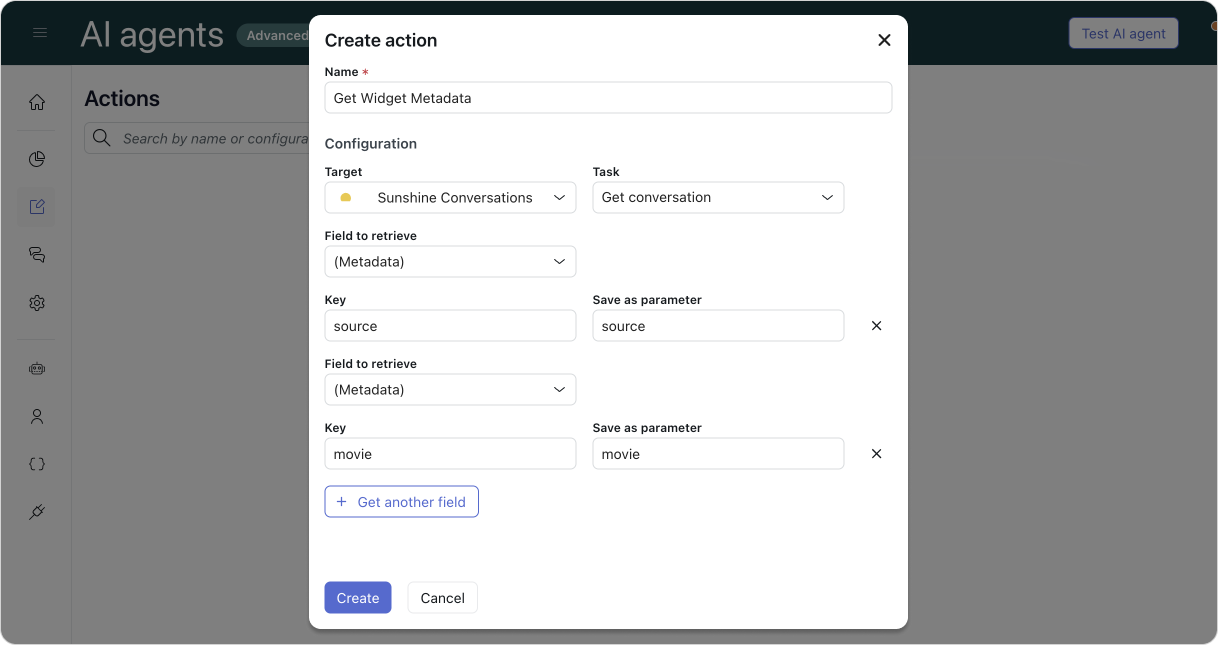Open the conversations chat bubbles icon

[37, 255]
